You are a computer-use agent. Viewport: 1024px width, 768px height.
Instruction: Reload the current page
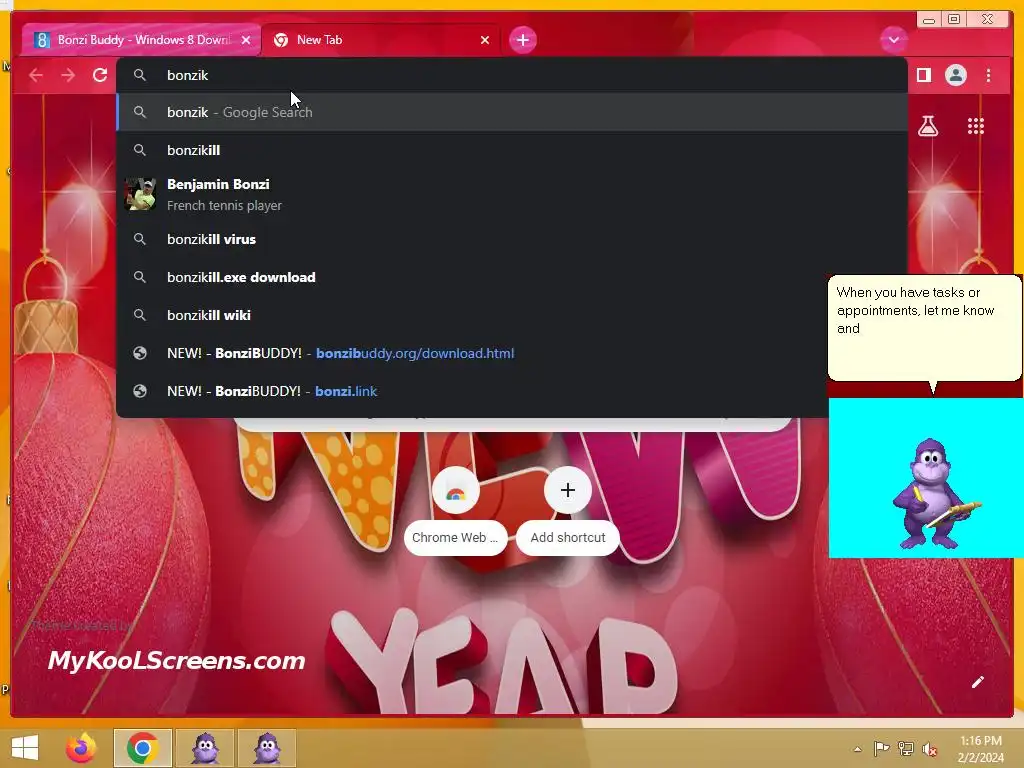100,76
